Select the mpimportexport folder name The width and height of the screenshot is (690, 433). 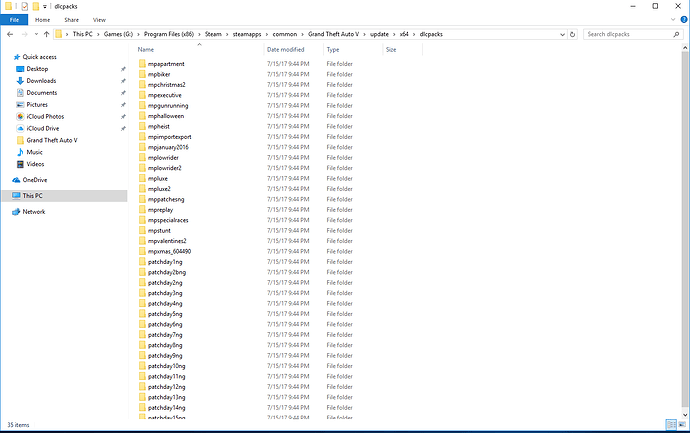pos(169,137)
